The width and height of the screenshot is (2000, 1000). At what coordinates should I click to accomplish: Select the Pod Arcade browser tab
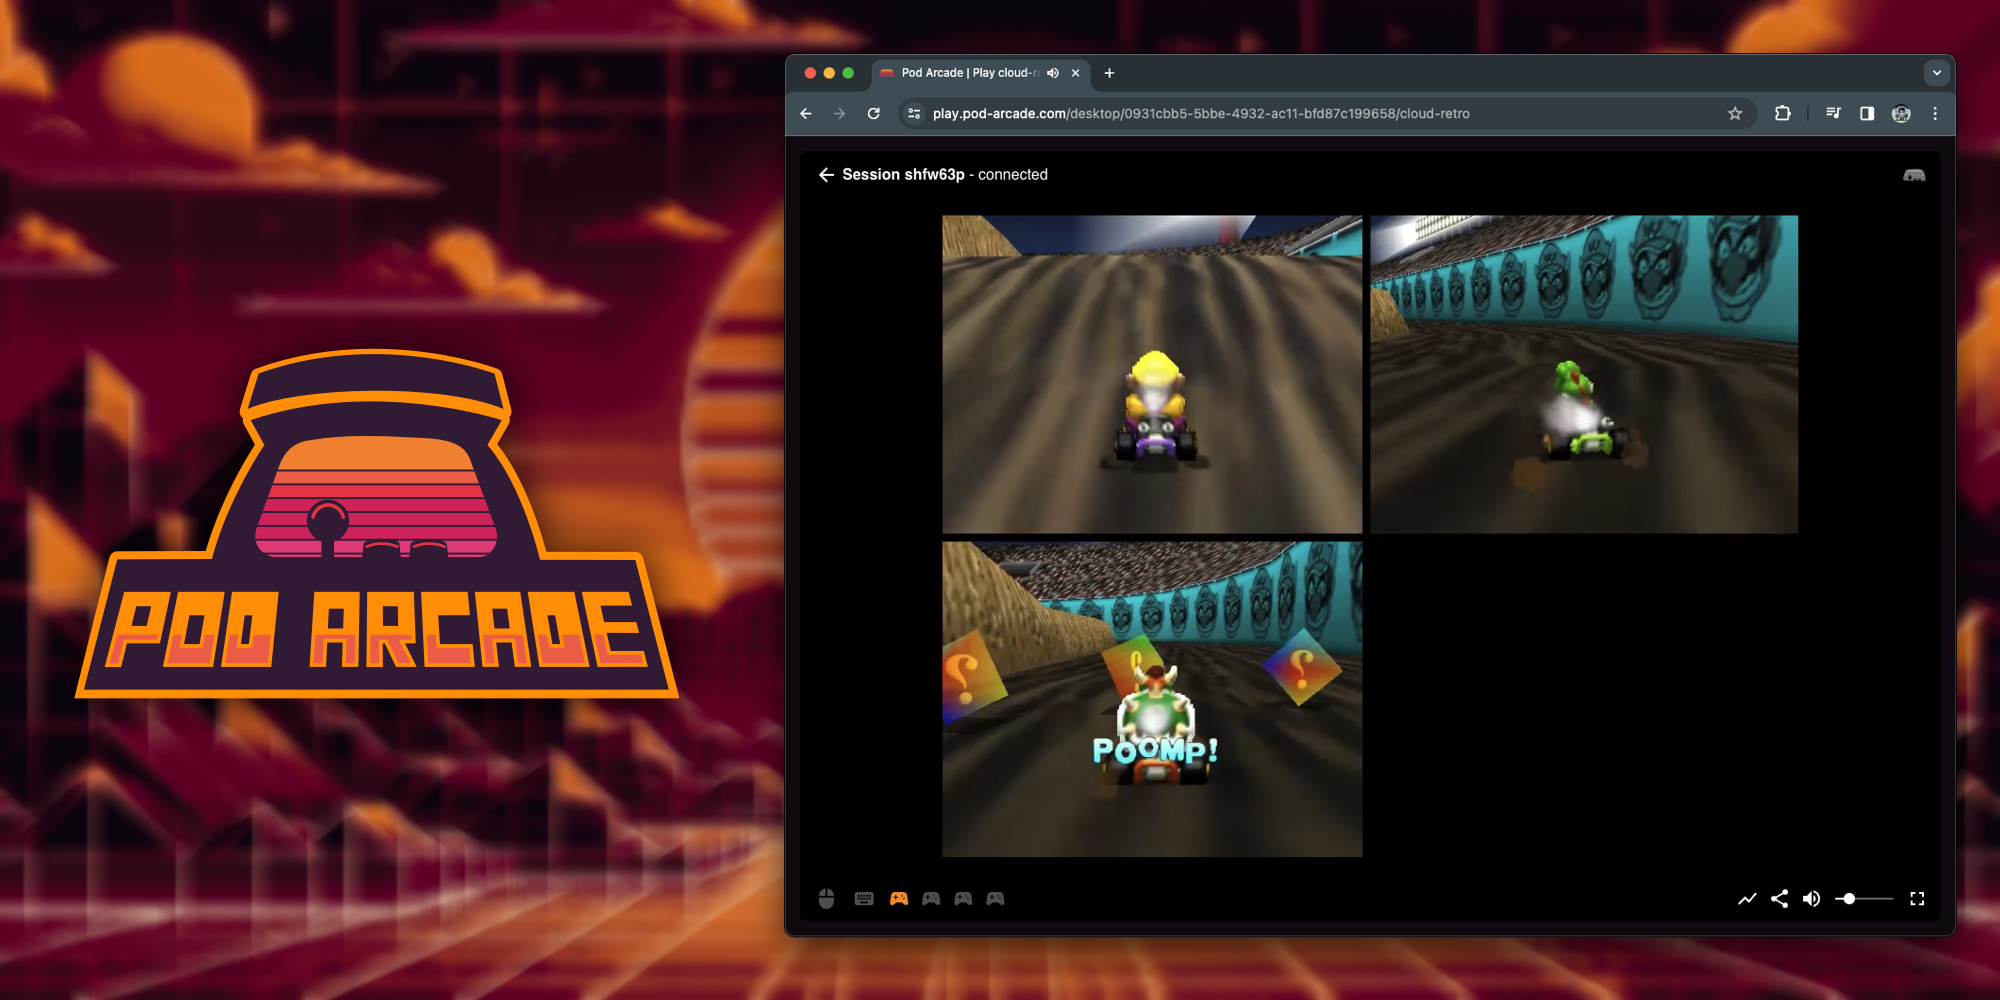tap(980, 73)
